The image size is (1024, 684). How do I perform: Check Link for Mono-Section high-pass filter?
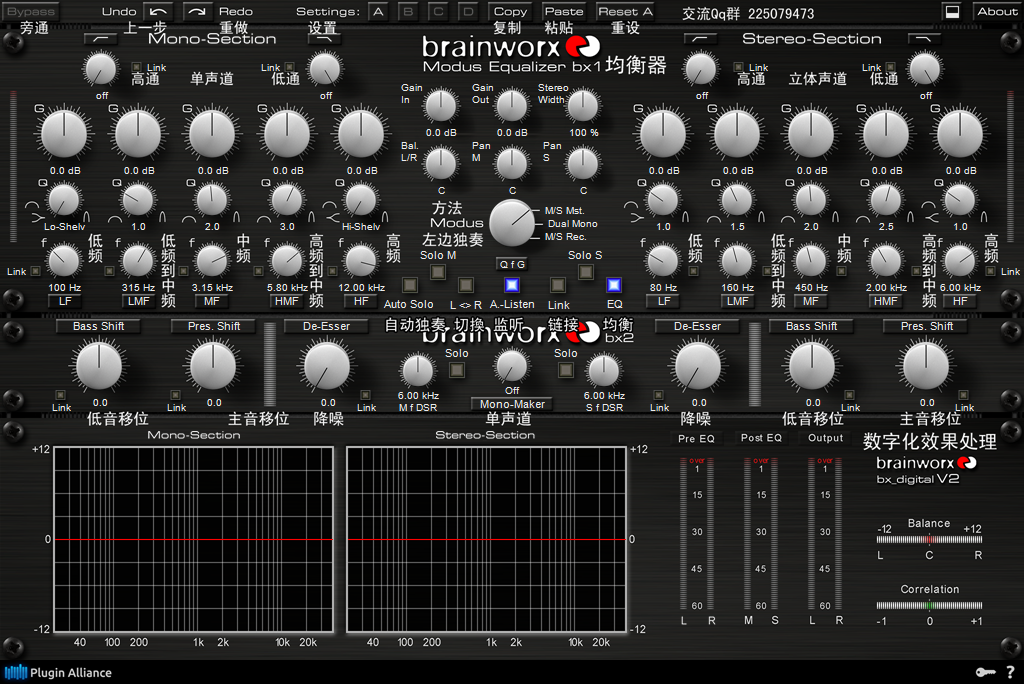(136, 67)
